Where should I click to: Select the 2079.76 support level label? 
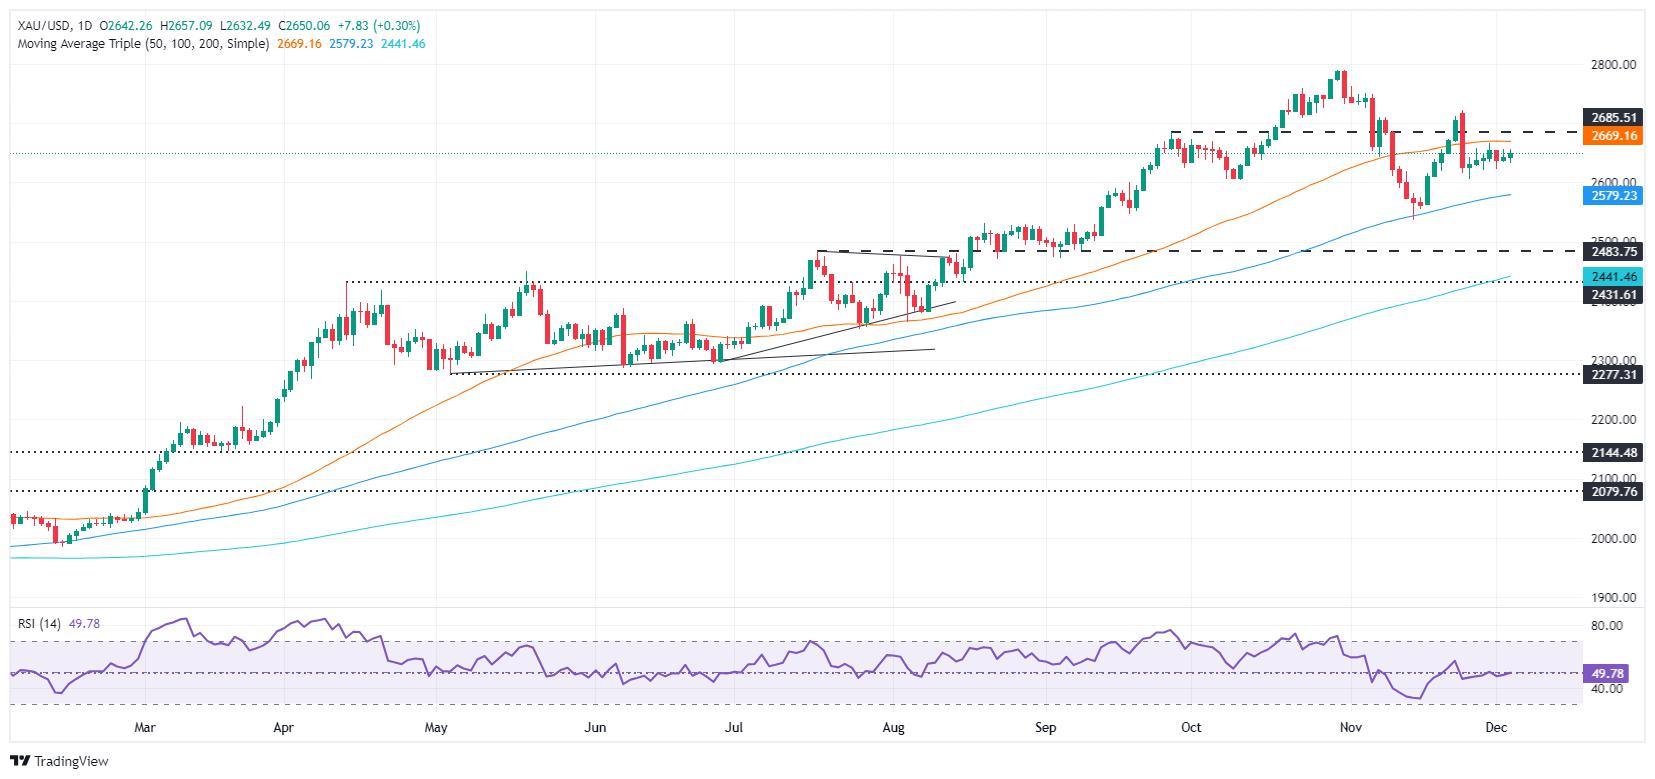1611,491
